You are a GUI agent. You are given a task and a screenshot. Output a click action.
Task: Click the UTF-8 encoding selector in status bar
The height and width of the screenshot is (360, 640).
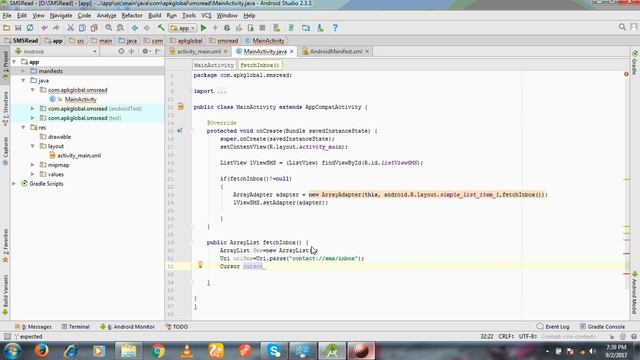(x=527, y=336)
